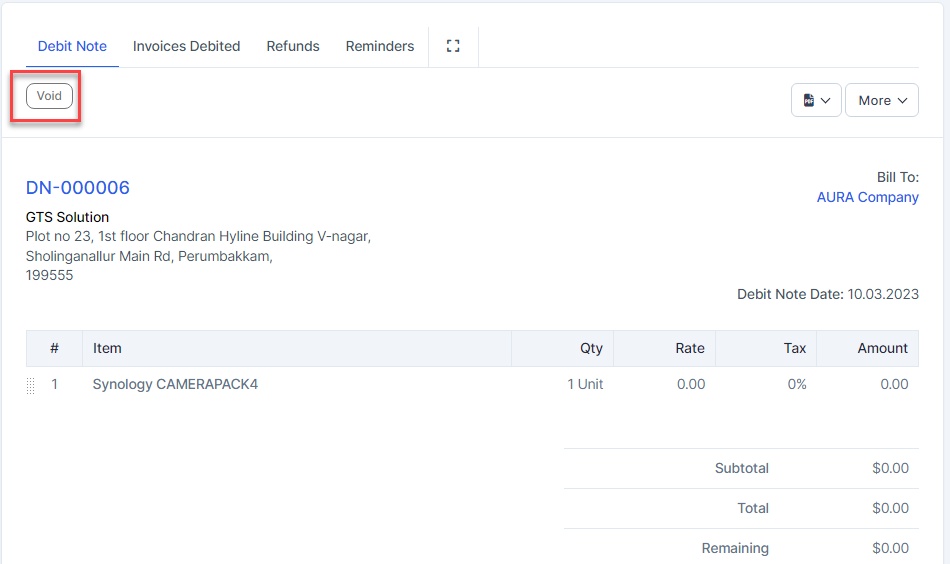Open the Reminders tab

pos(380,46)
